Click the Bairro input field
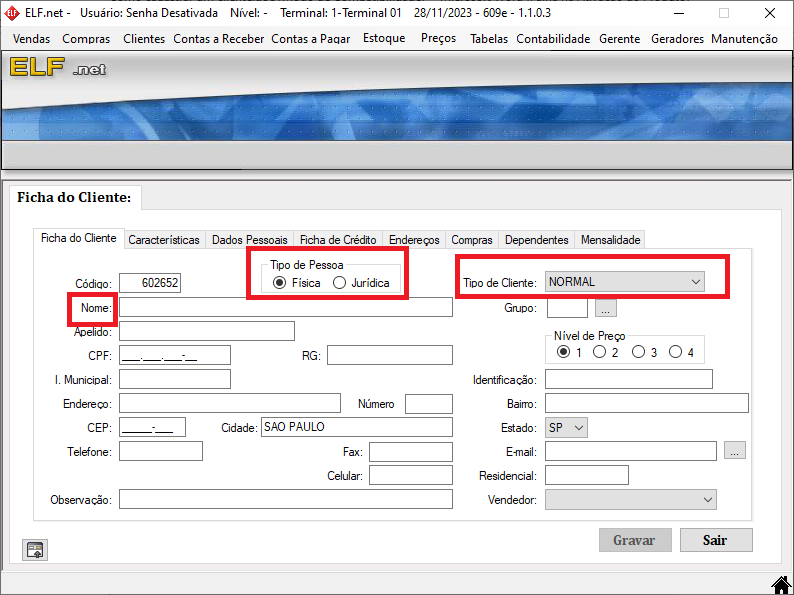The width and height of the screenshot is (794, 595). [x=647, y=404]
